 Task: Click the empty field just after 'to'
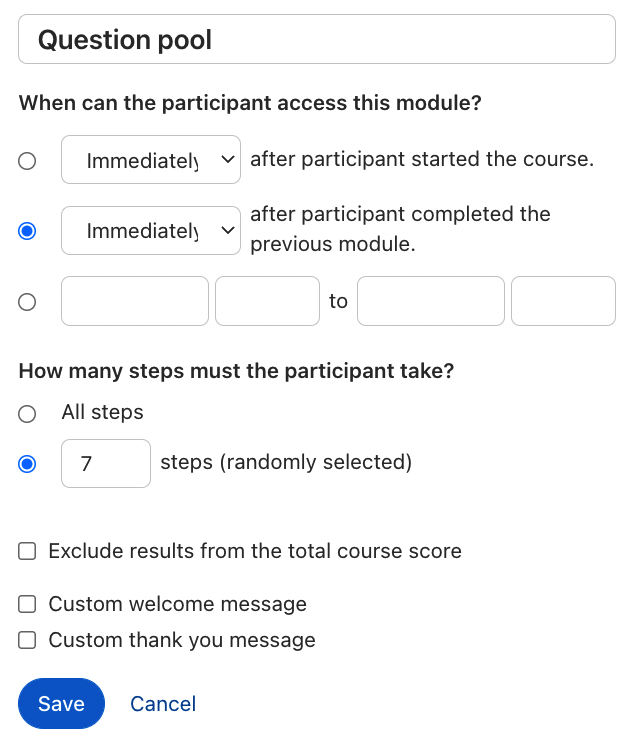431,301
